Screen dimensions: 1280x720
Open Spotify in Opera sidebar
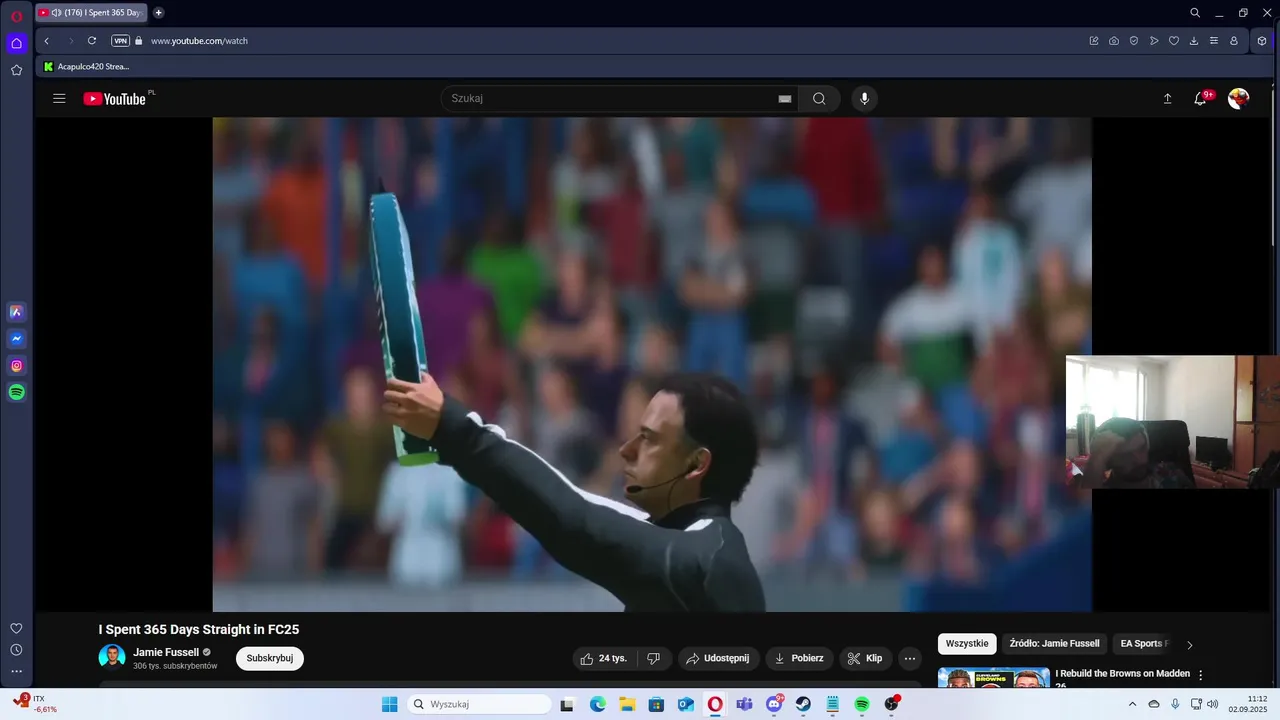[16, 393]
